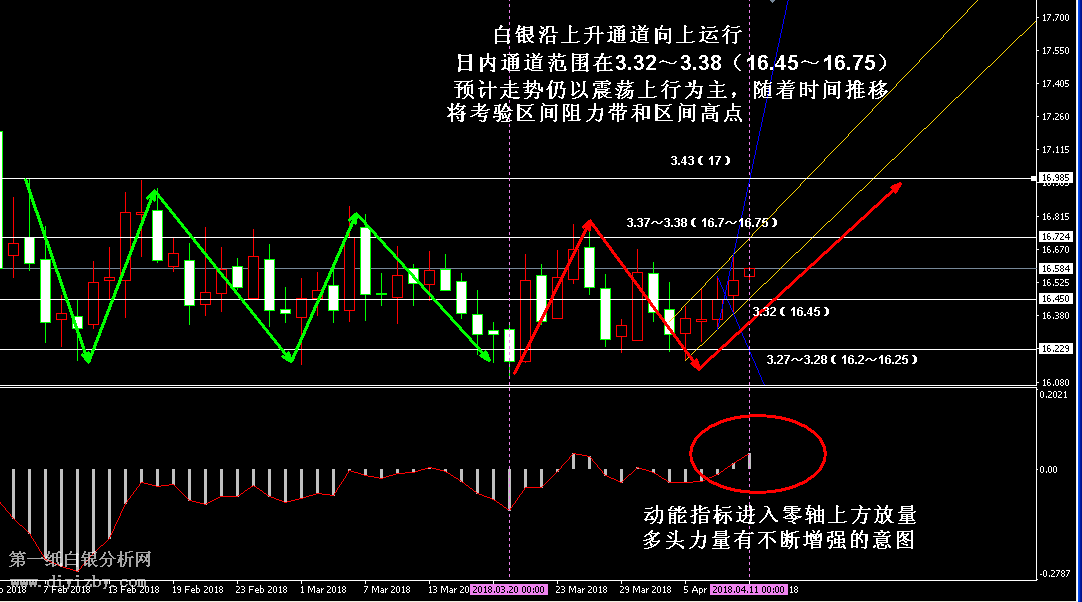Click the 3.43 (17) resistance annotation

coord(702,160)
